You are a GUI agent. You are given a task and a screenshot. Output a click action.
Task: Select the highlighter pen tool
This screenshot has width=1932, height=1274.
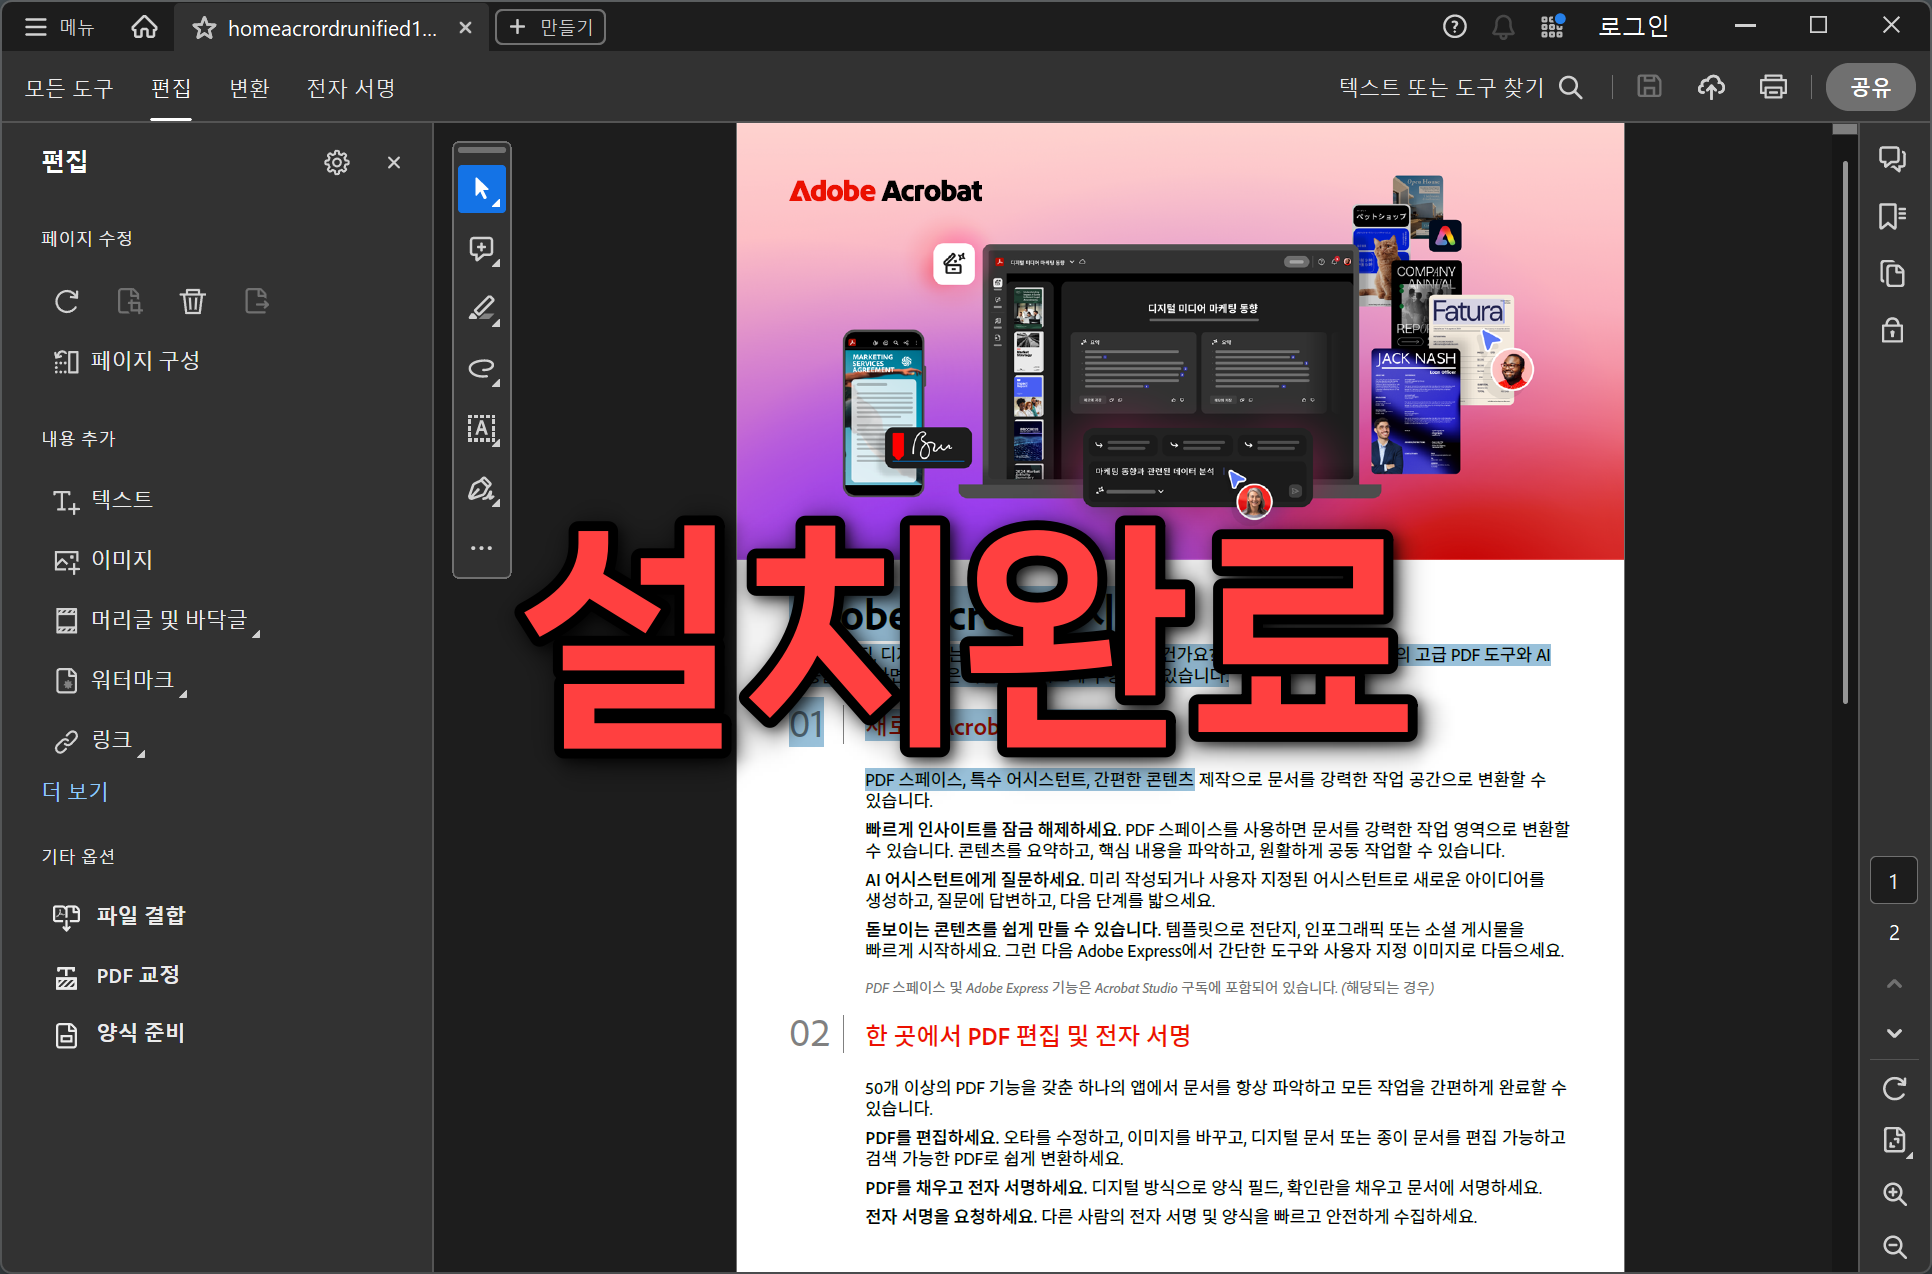pos(481,309)
